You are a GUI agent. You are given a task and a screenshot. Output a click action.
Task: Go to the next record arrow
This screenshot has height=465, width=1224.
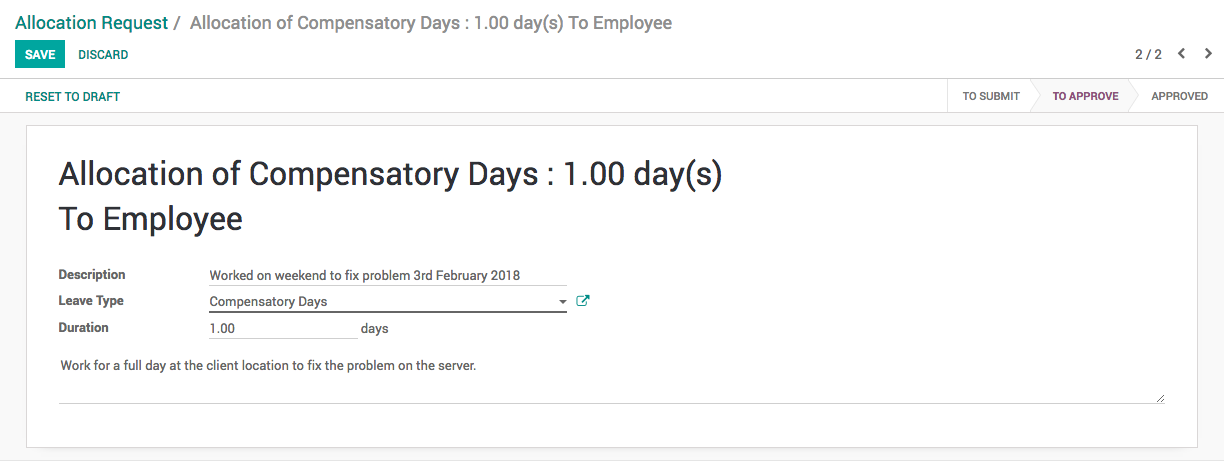1208,54
